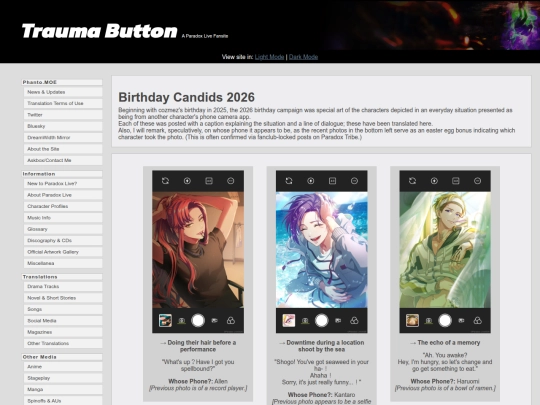The width and height of the screenshot is (540, 405).
Task: Click red-haired character candid photo
Action: point(198,250)
